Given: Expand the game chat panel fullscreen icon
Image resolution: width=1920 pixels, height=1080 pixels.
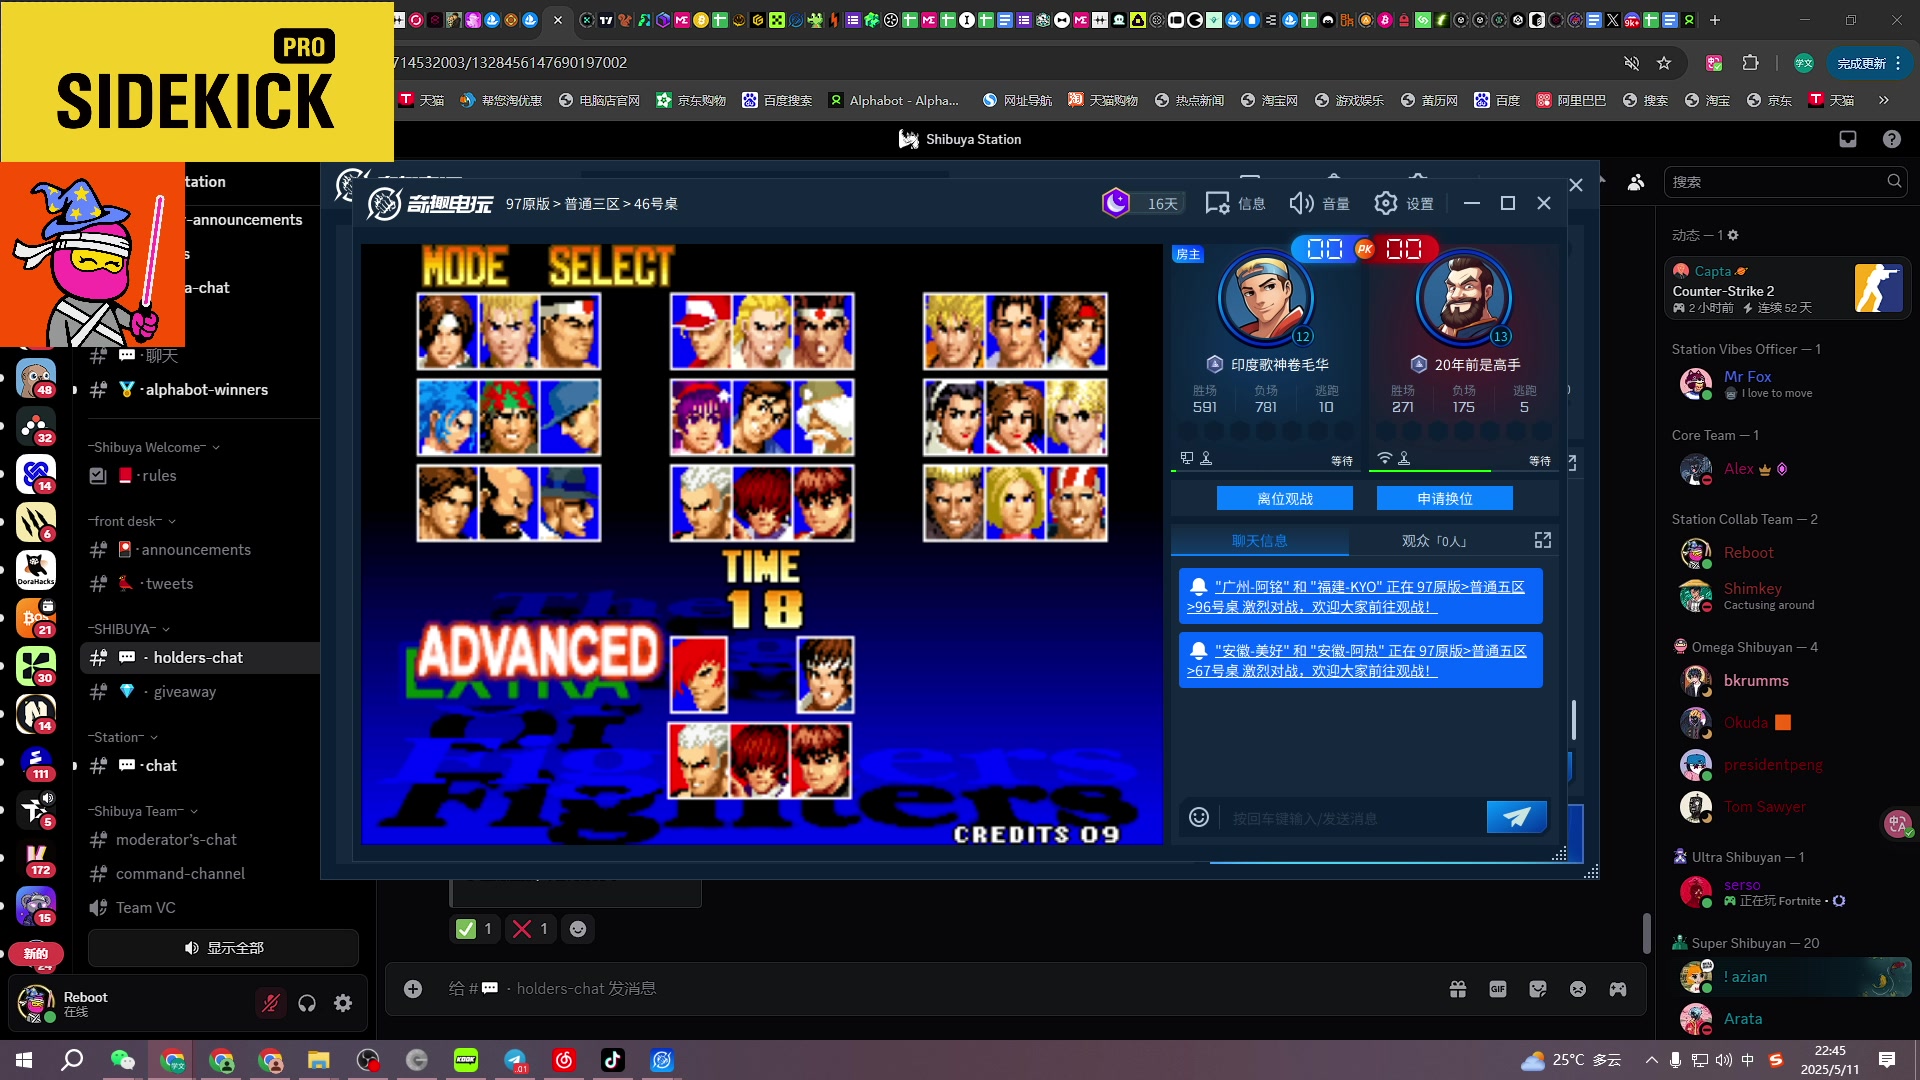Looking at the screenshot, I should [x=1543, y=540].
